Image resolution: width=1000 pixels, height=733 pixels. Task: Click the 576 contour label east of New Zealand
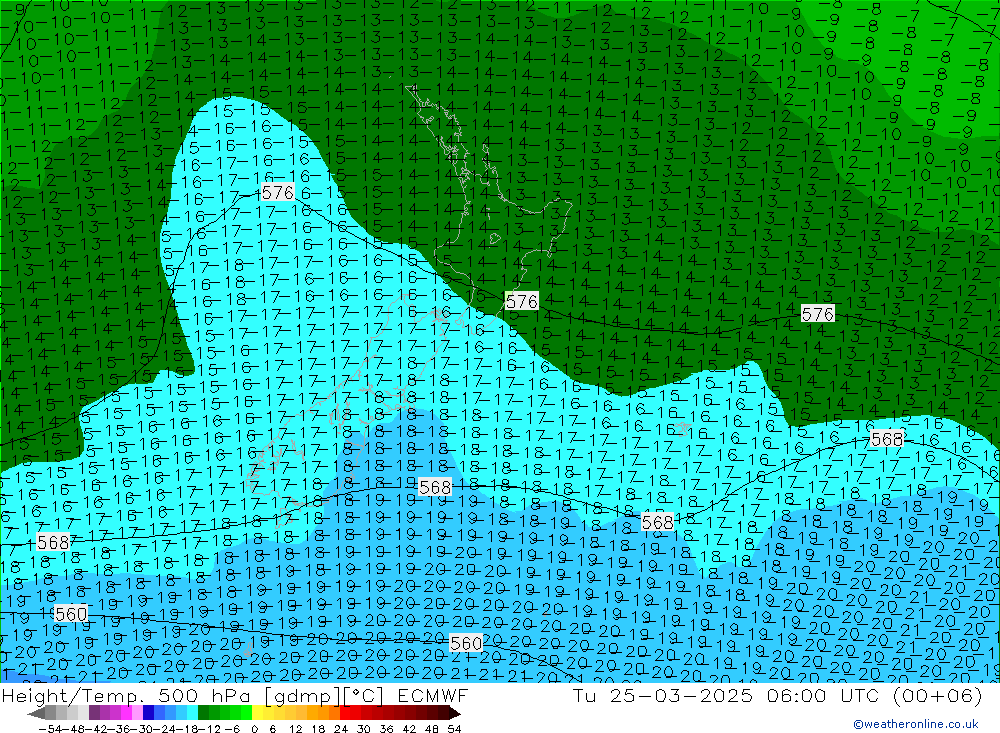click(x=818, y=314)
